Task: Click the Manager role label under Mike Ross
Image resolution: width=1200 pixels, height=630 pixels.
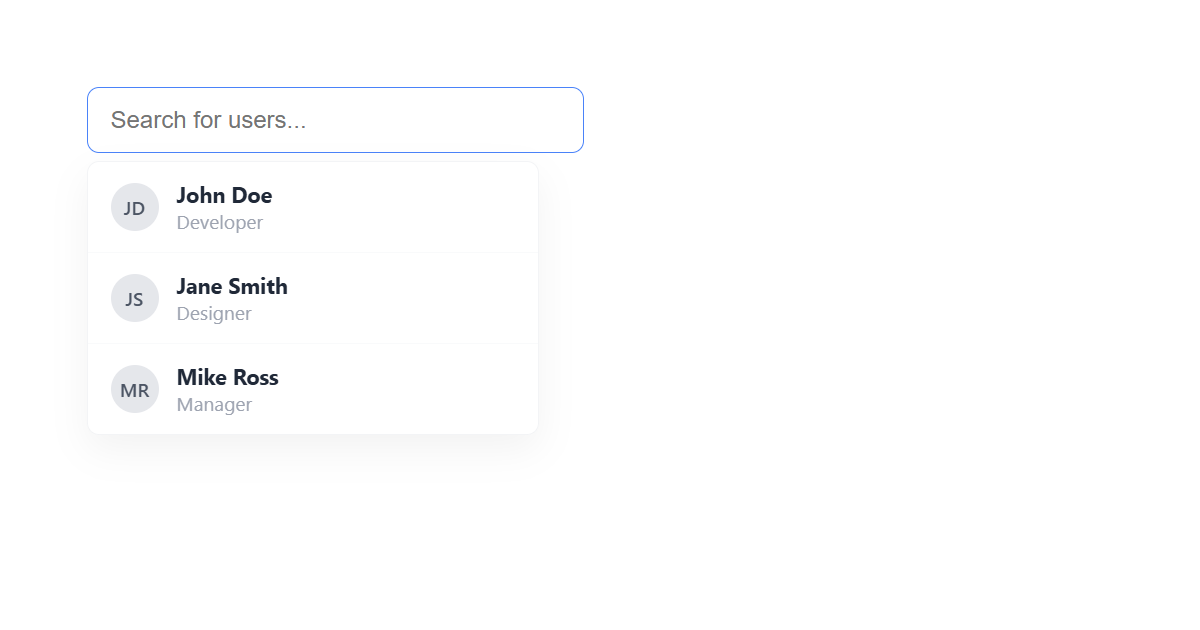Action: (x=214, y=404)
